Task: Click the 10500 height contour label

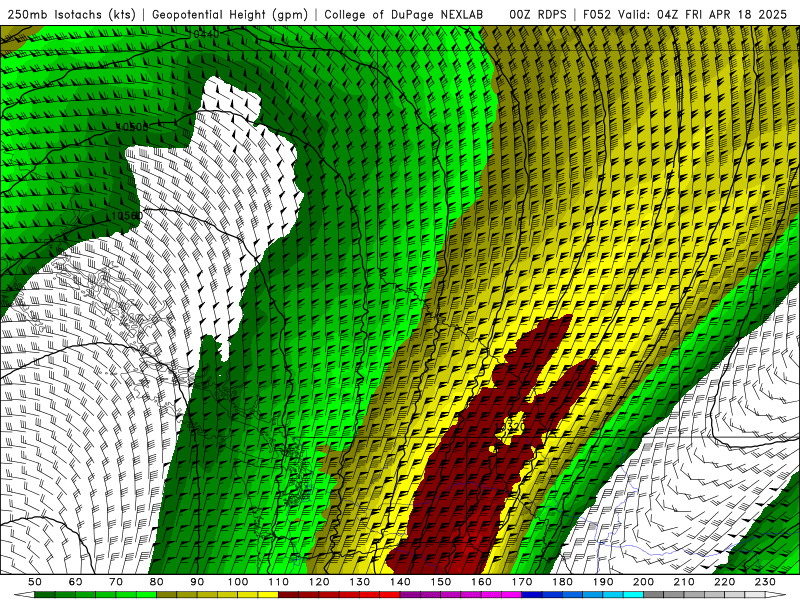Action: pyautogui.click(x=132, y=127)
